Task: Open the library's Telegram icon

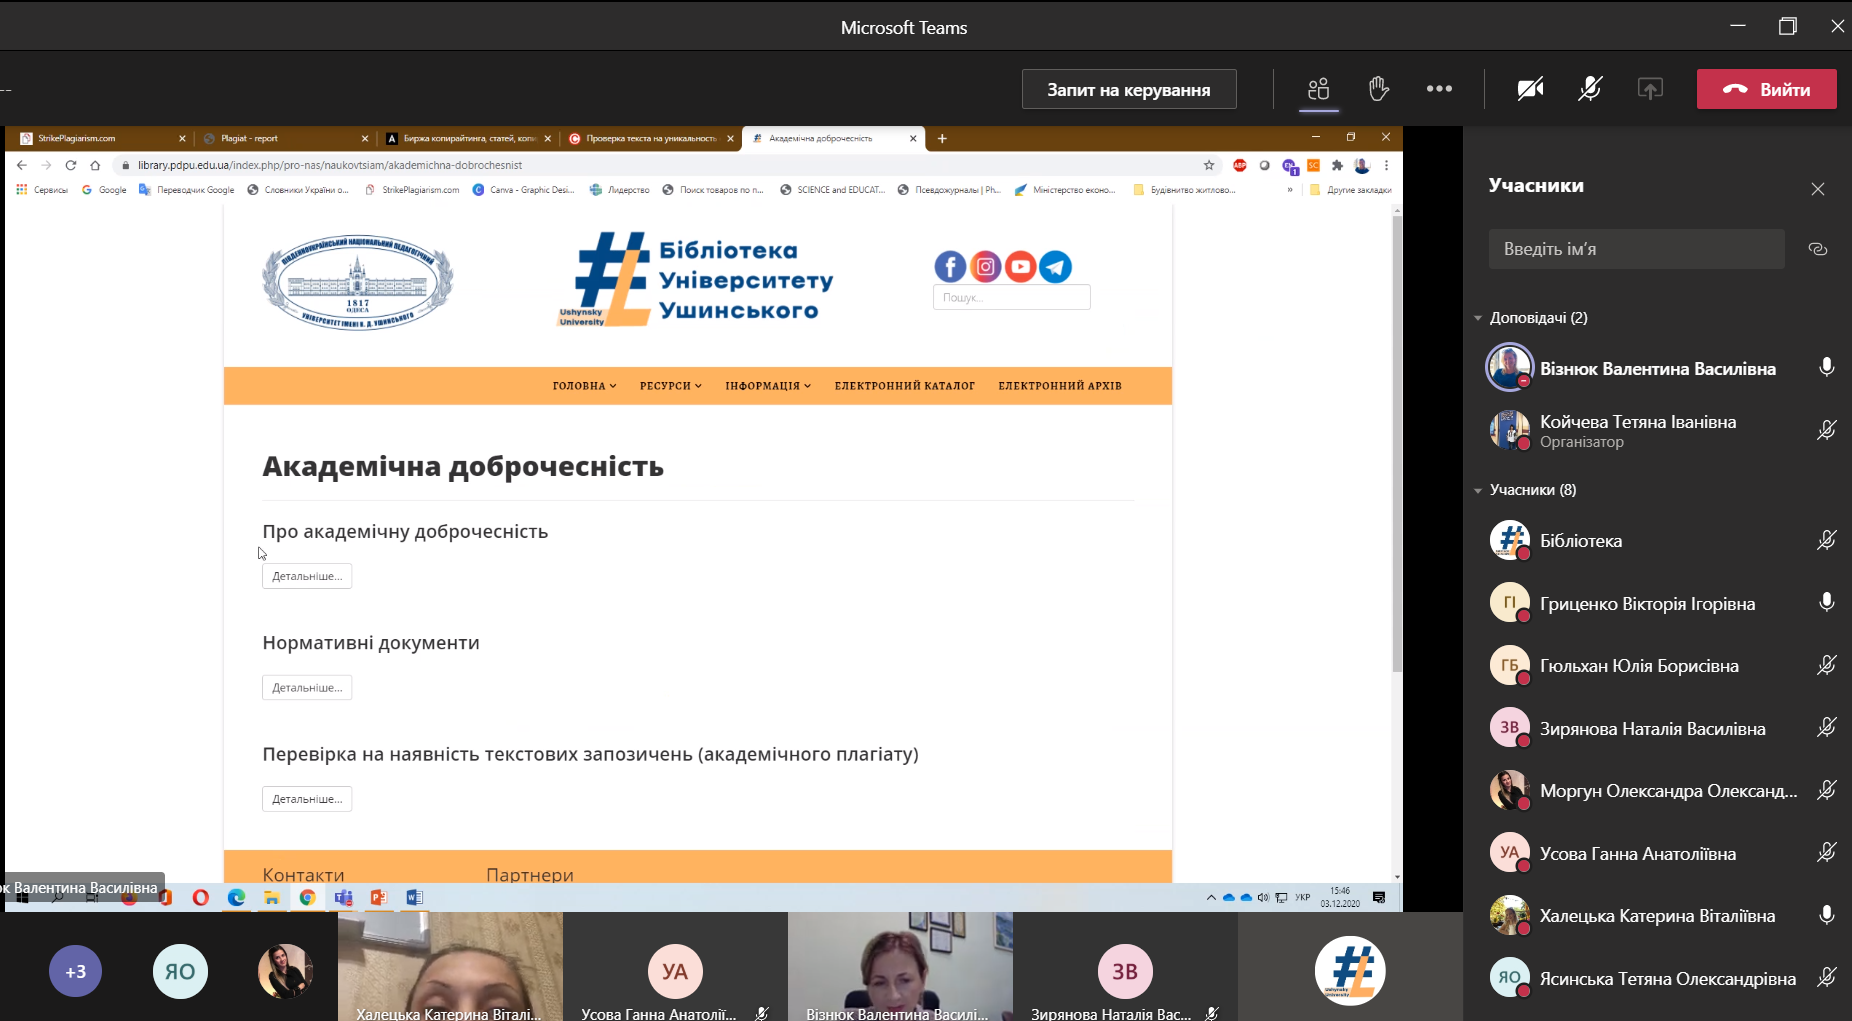Action: pyautogui.click(x=1055, y=267)
